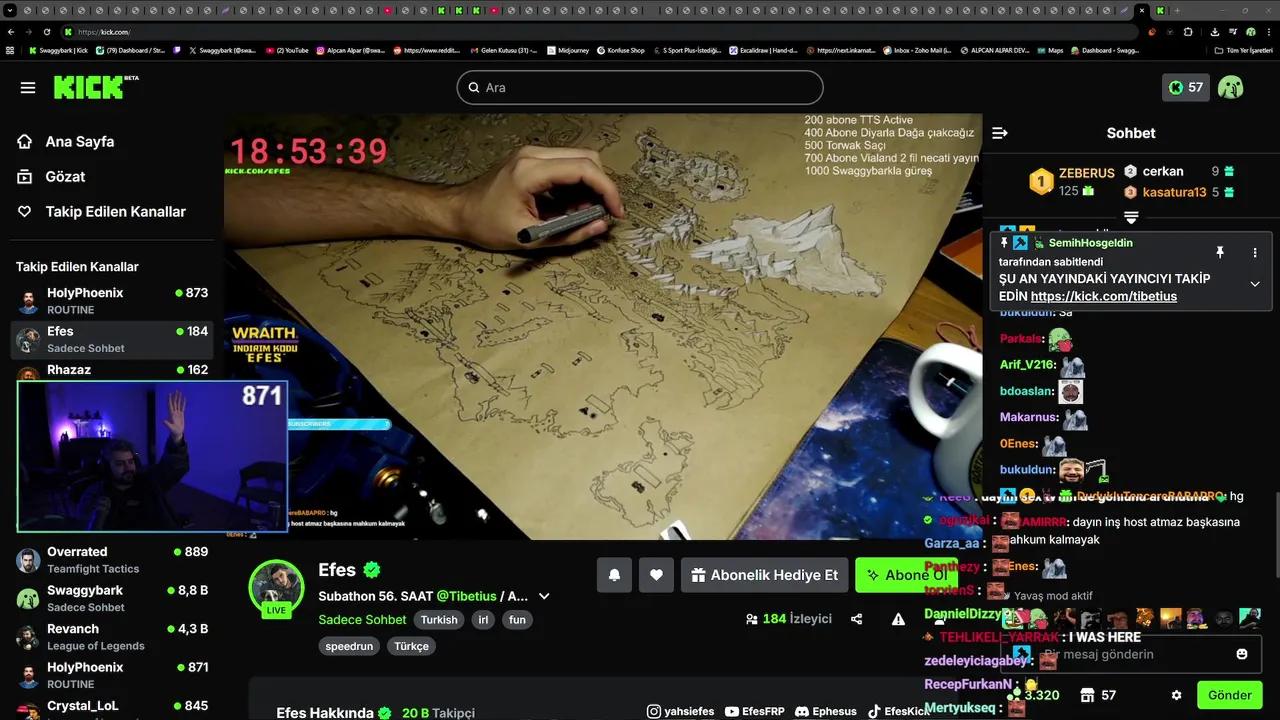Unpin the SemihHosgeldin pinned message
Image resolution: width=1280 pixels, height=720 pixels.
point(1220,253)
